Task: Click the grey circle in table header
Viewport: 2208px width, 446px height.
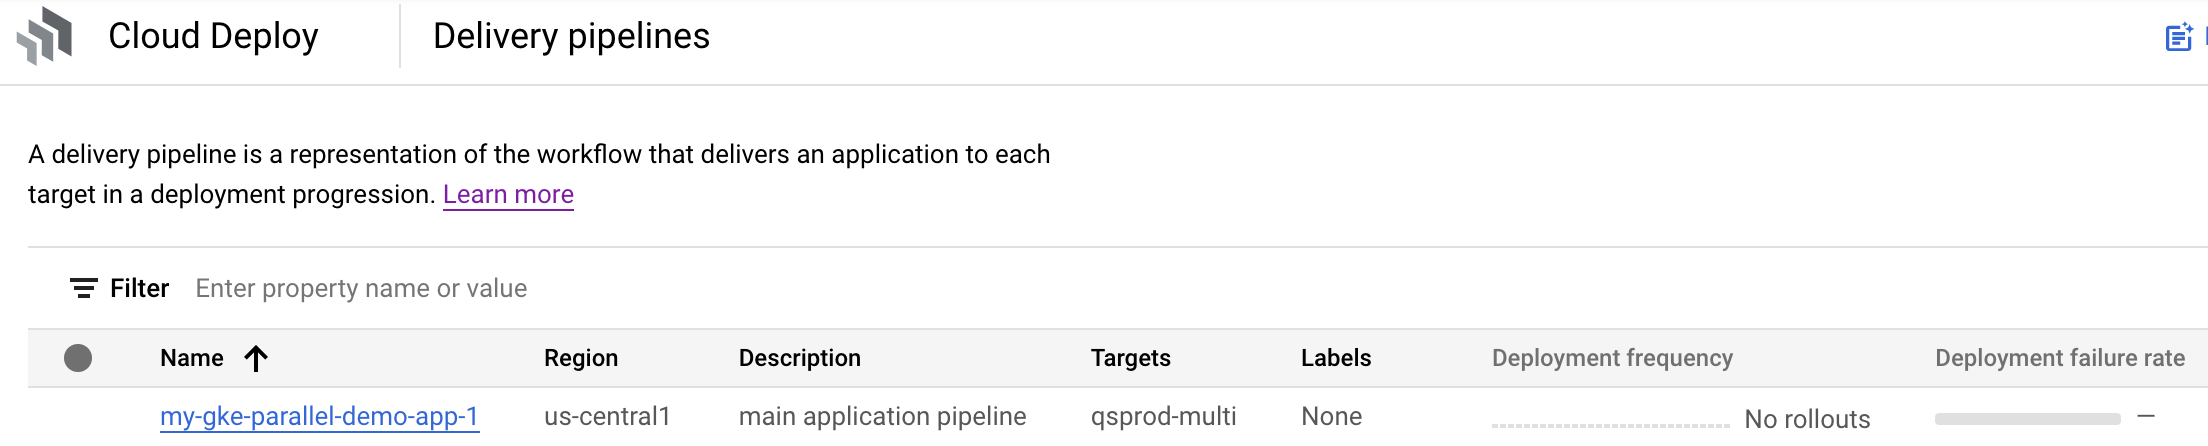Action: pos(78,358)
